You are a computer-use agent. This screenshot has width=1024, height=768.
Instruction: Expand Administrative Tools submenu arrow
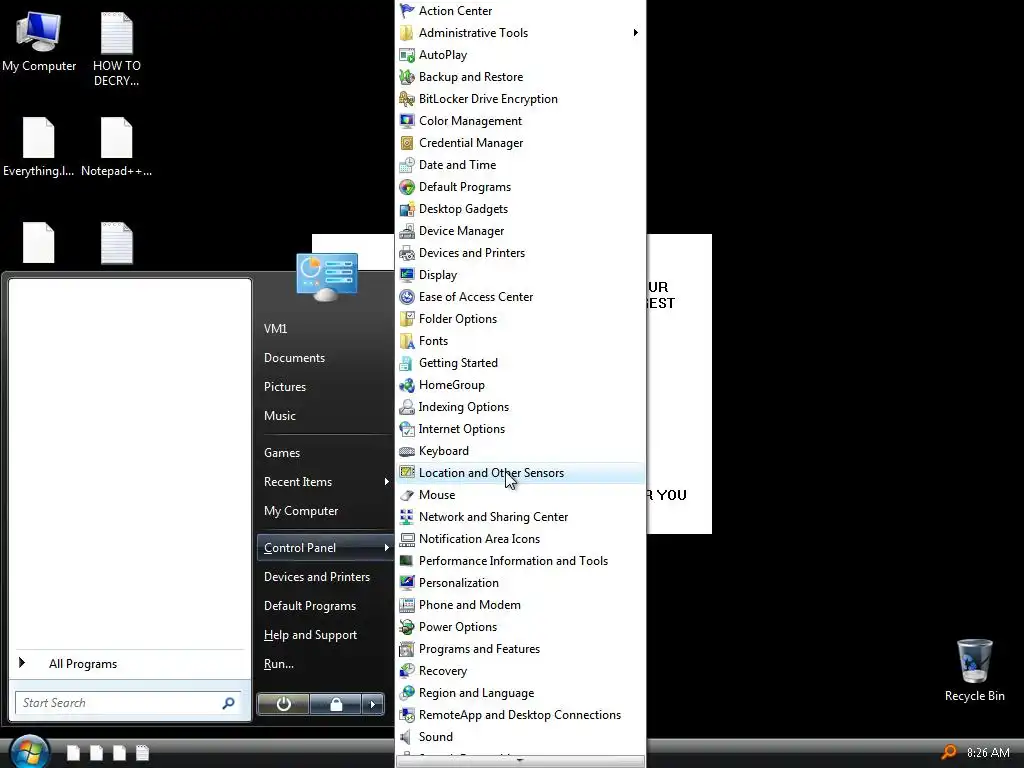(x=635, y=33)
